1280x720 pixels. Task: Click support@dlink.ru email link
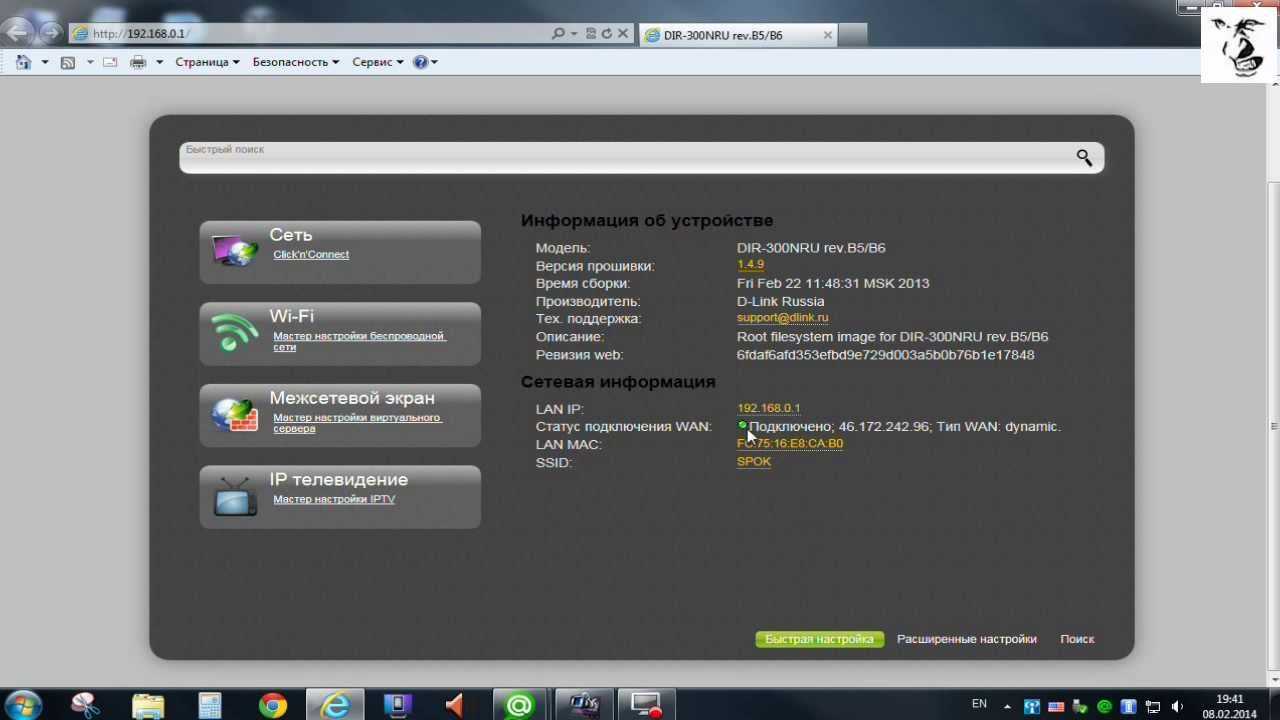[782, 318]
